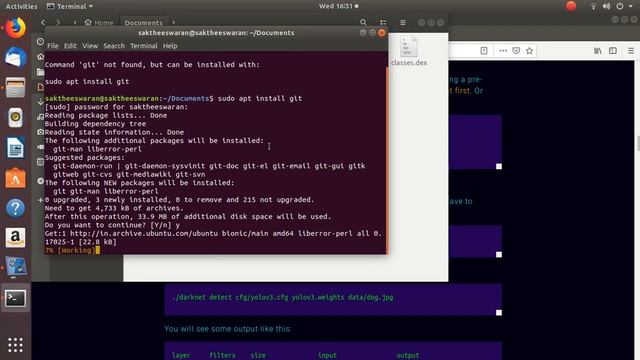Open the Edit menu in Terminal
This screenshot has width=640, height=360.
[70, 46]
